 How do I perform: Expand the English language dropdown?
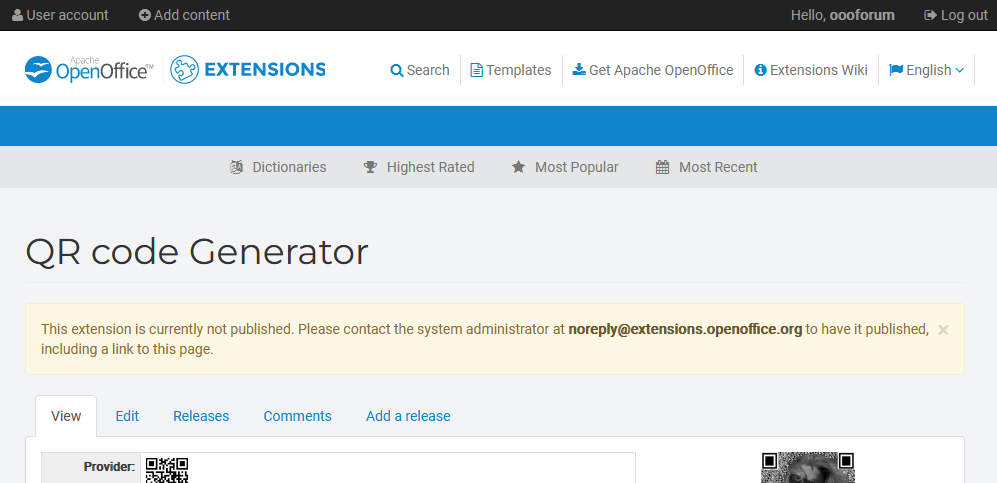(926, 70)
